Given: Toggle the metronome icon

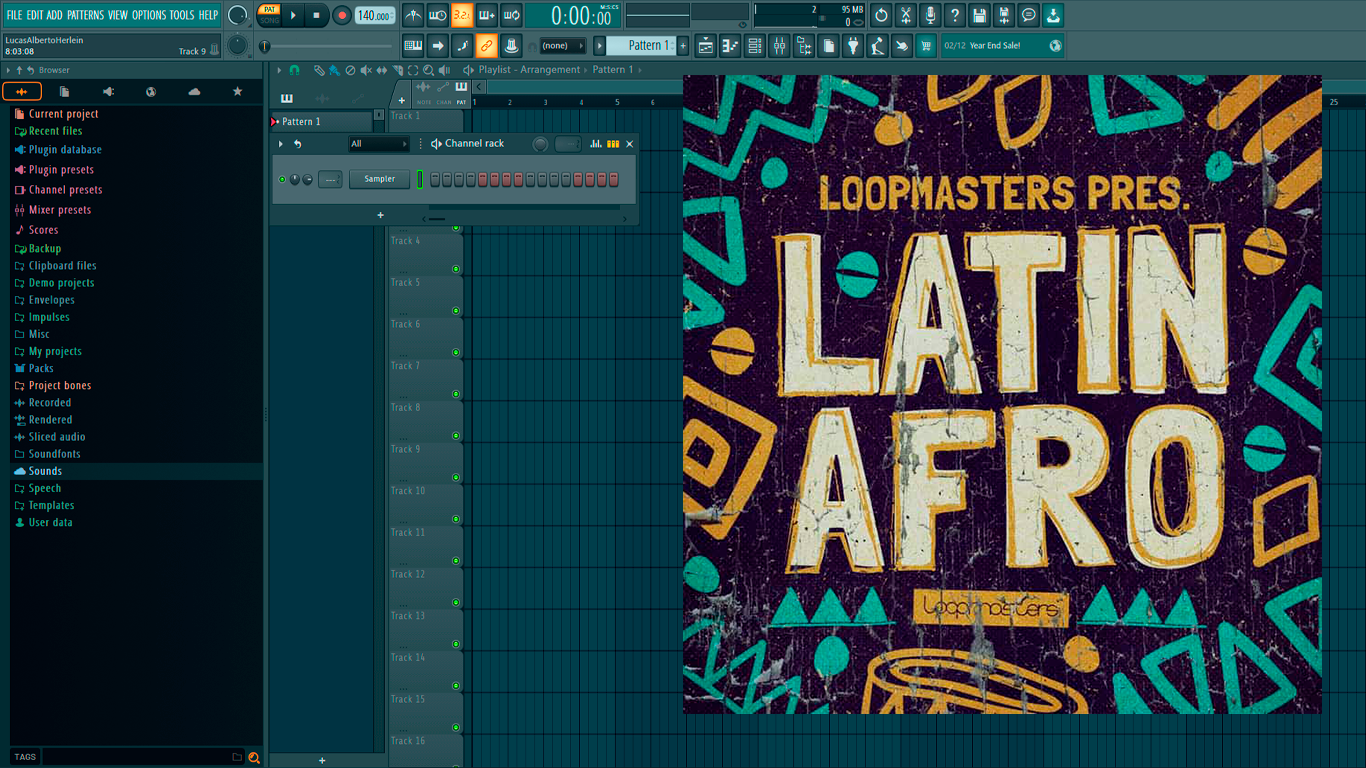Looking at the screenshot, I should click(413, 15).
